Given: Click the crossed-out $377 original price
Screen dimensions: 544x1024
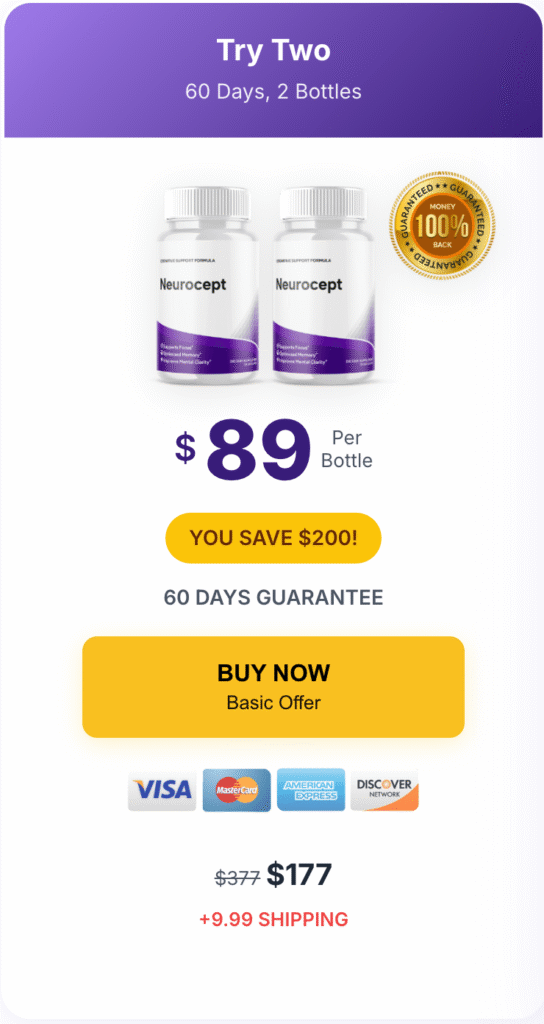Looking at the screenshot, I should click(x=238, y=877).
